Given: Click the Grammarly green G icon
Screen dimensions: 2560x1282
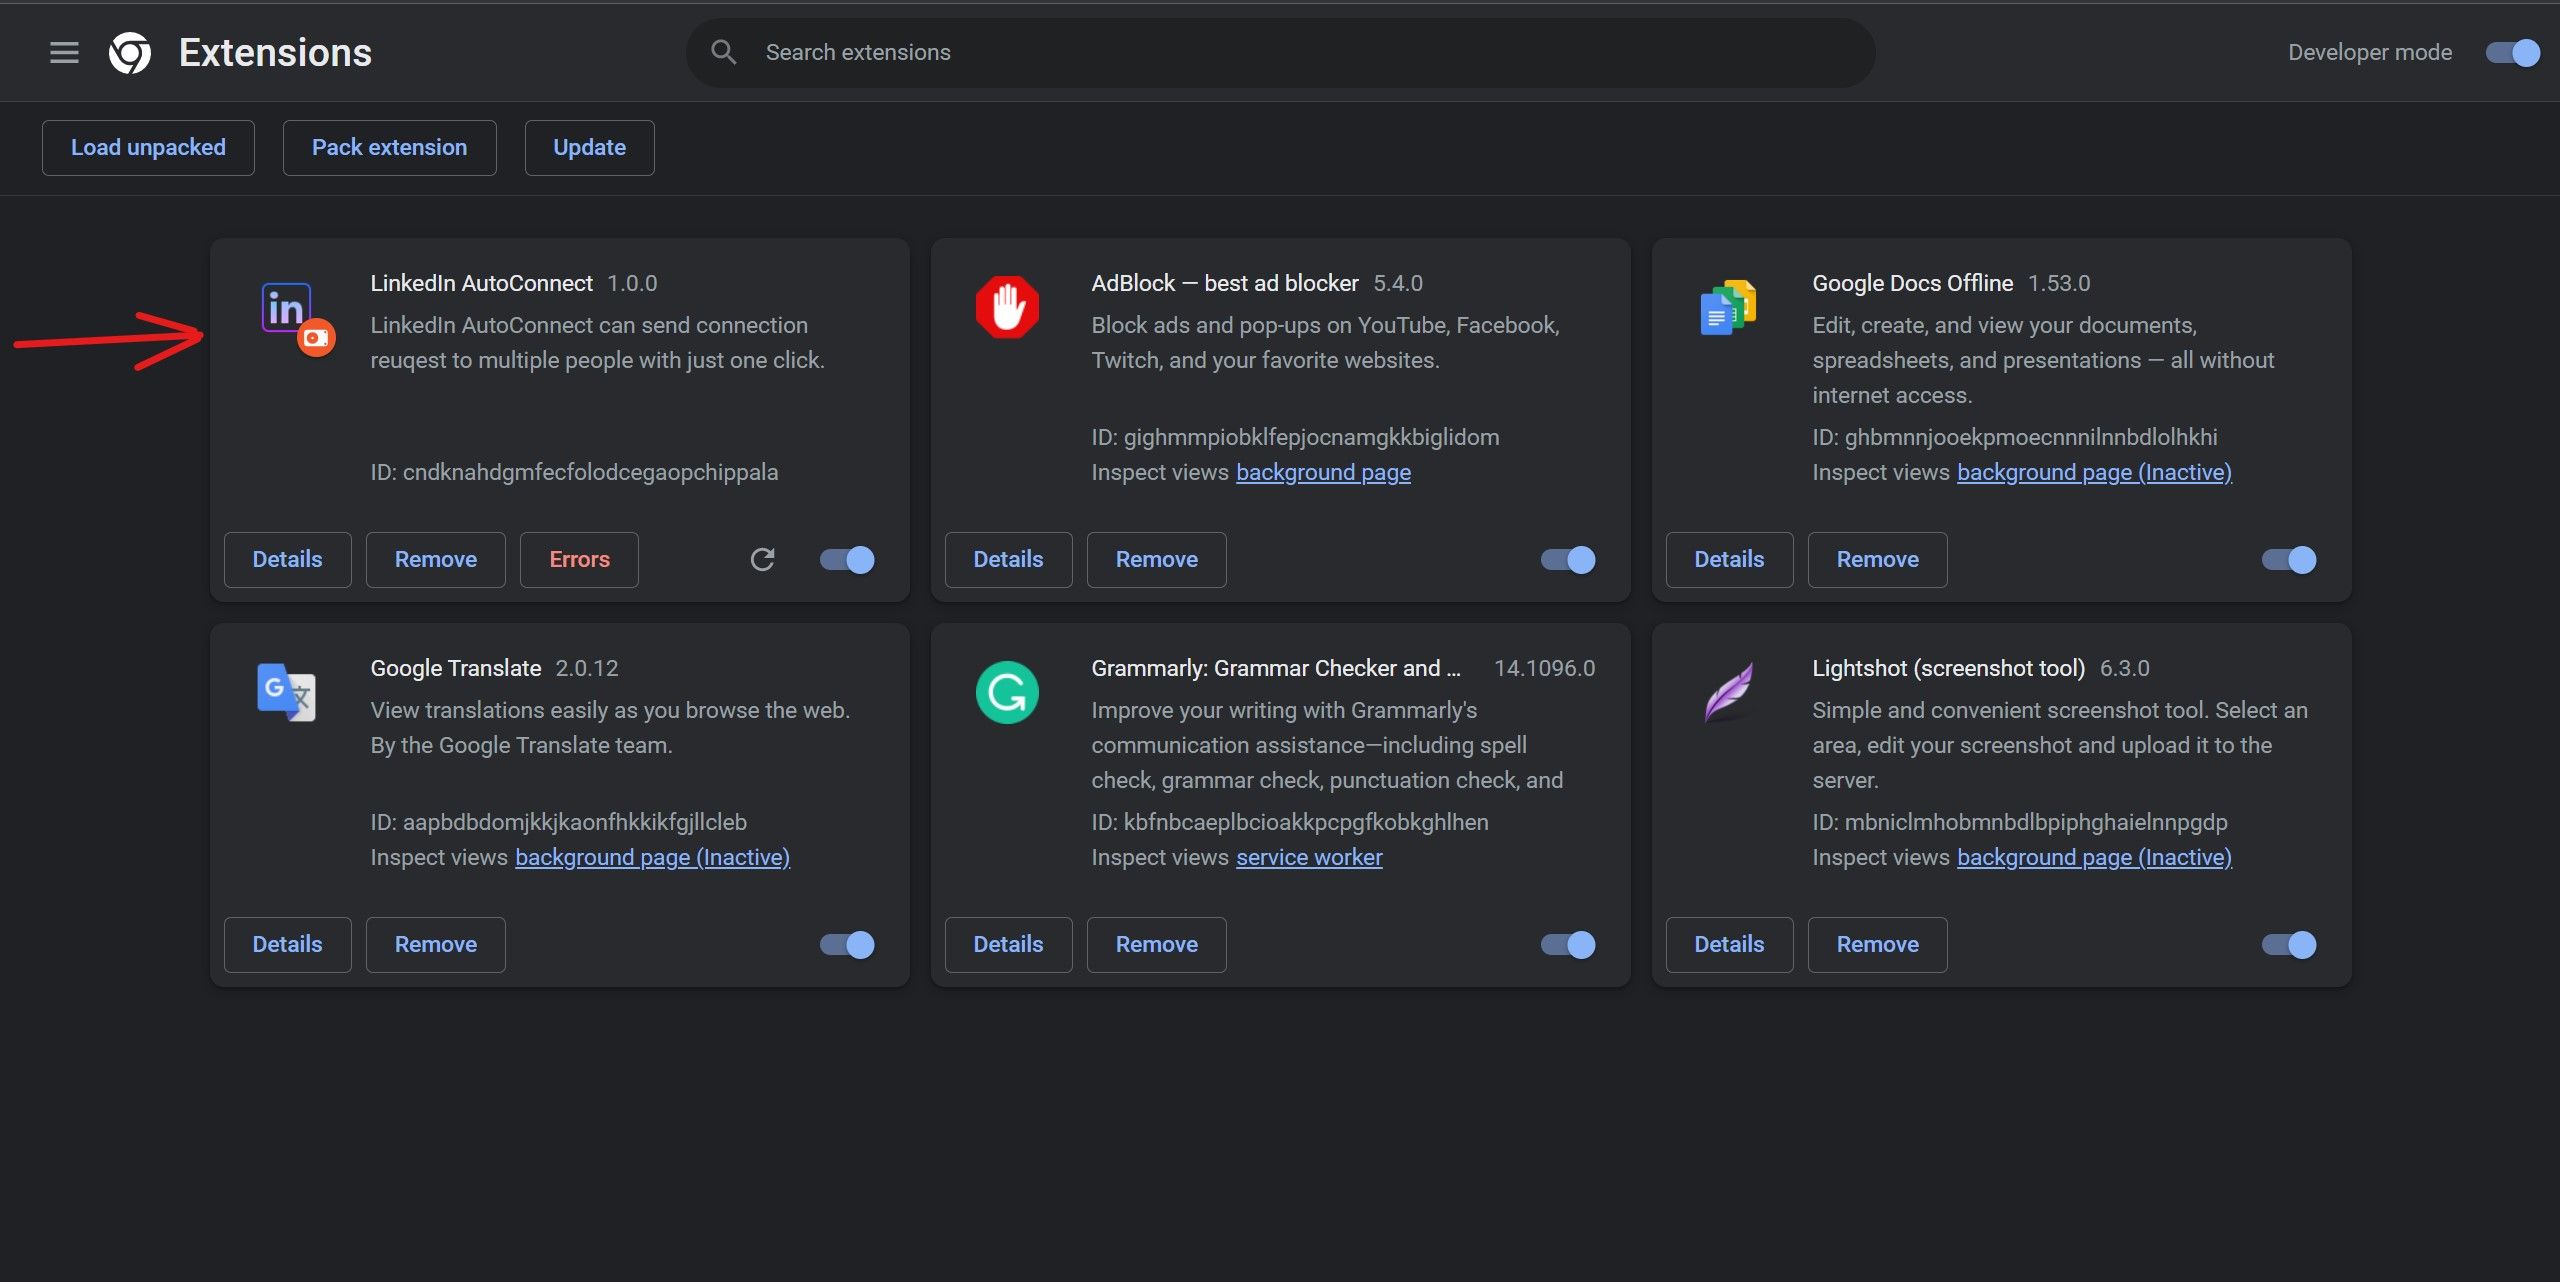Looking at the screenshot, I should click(1007, 692).
